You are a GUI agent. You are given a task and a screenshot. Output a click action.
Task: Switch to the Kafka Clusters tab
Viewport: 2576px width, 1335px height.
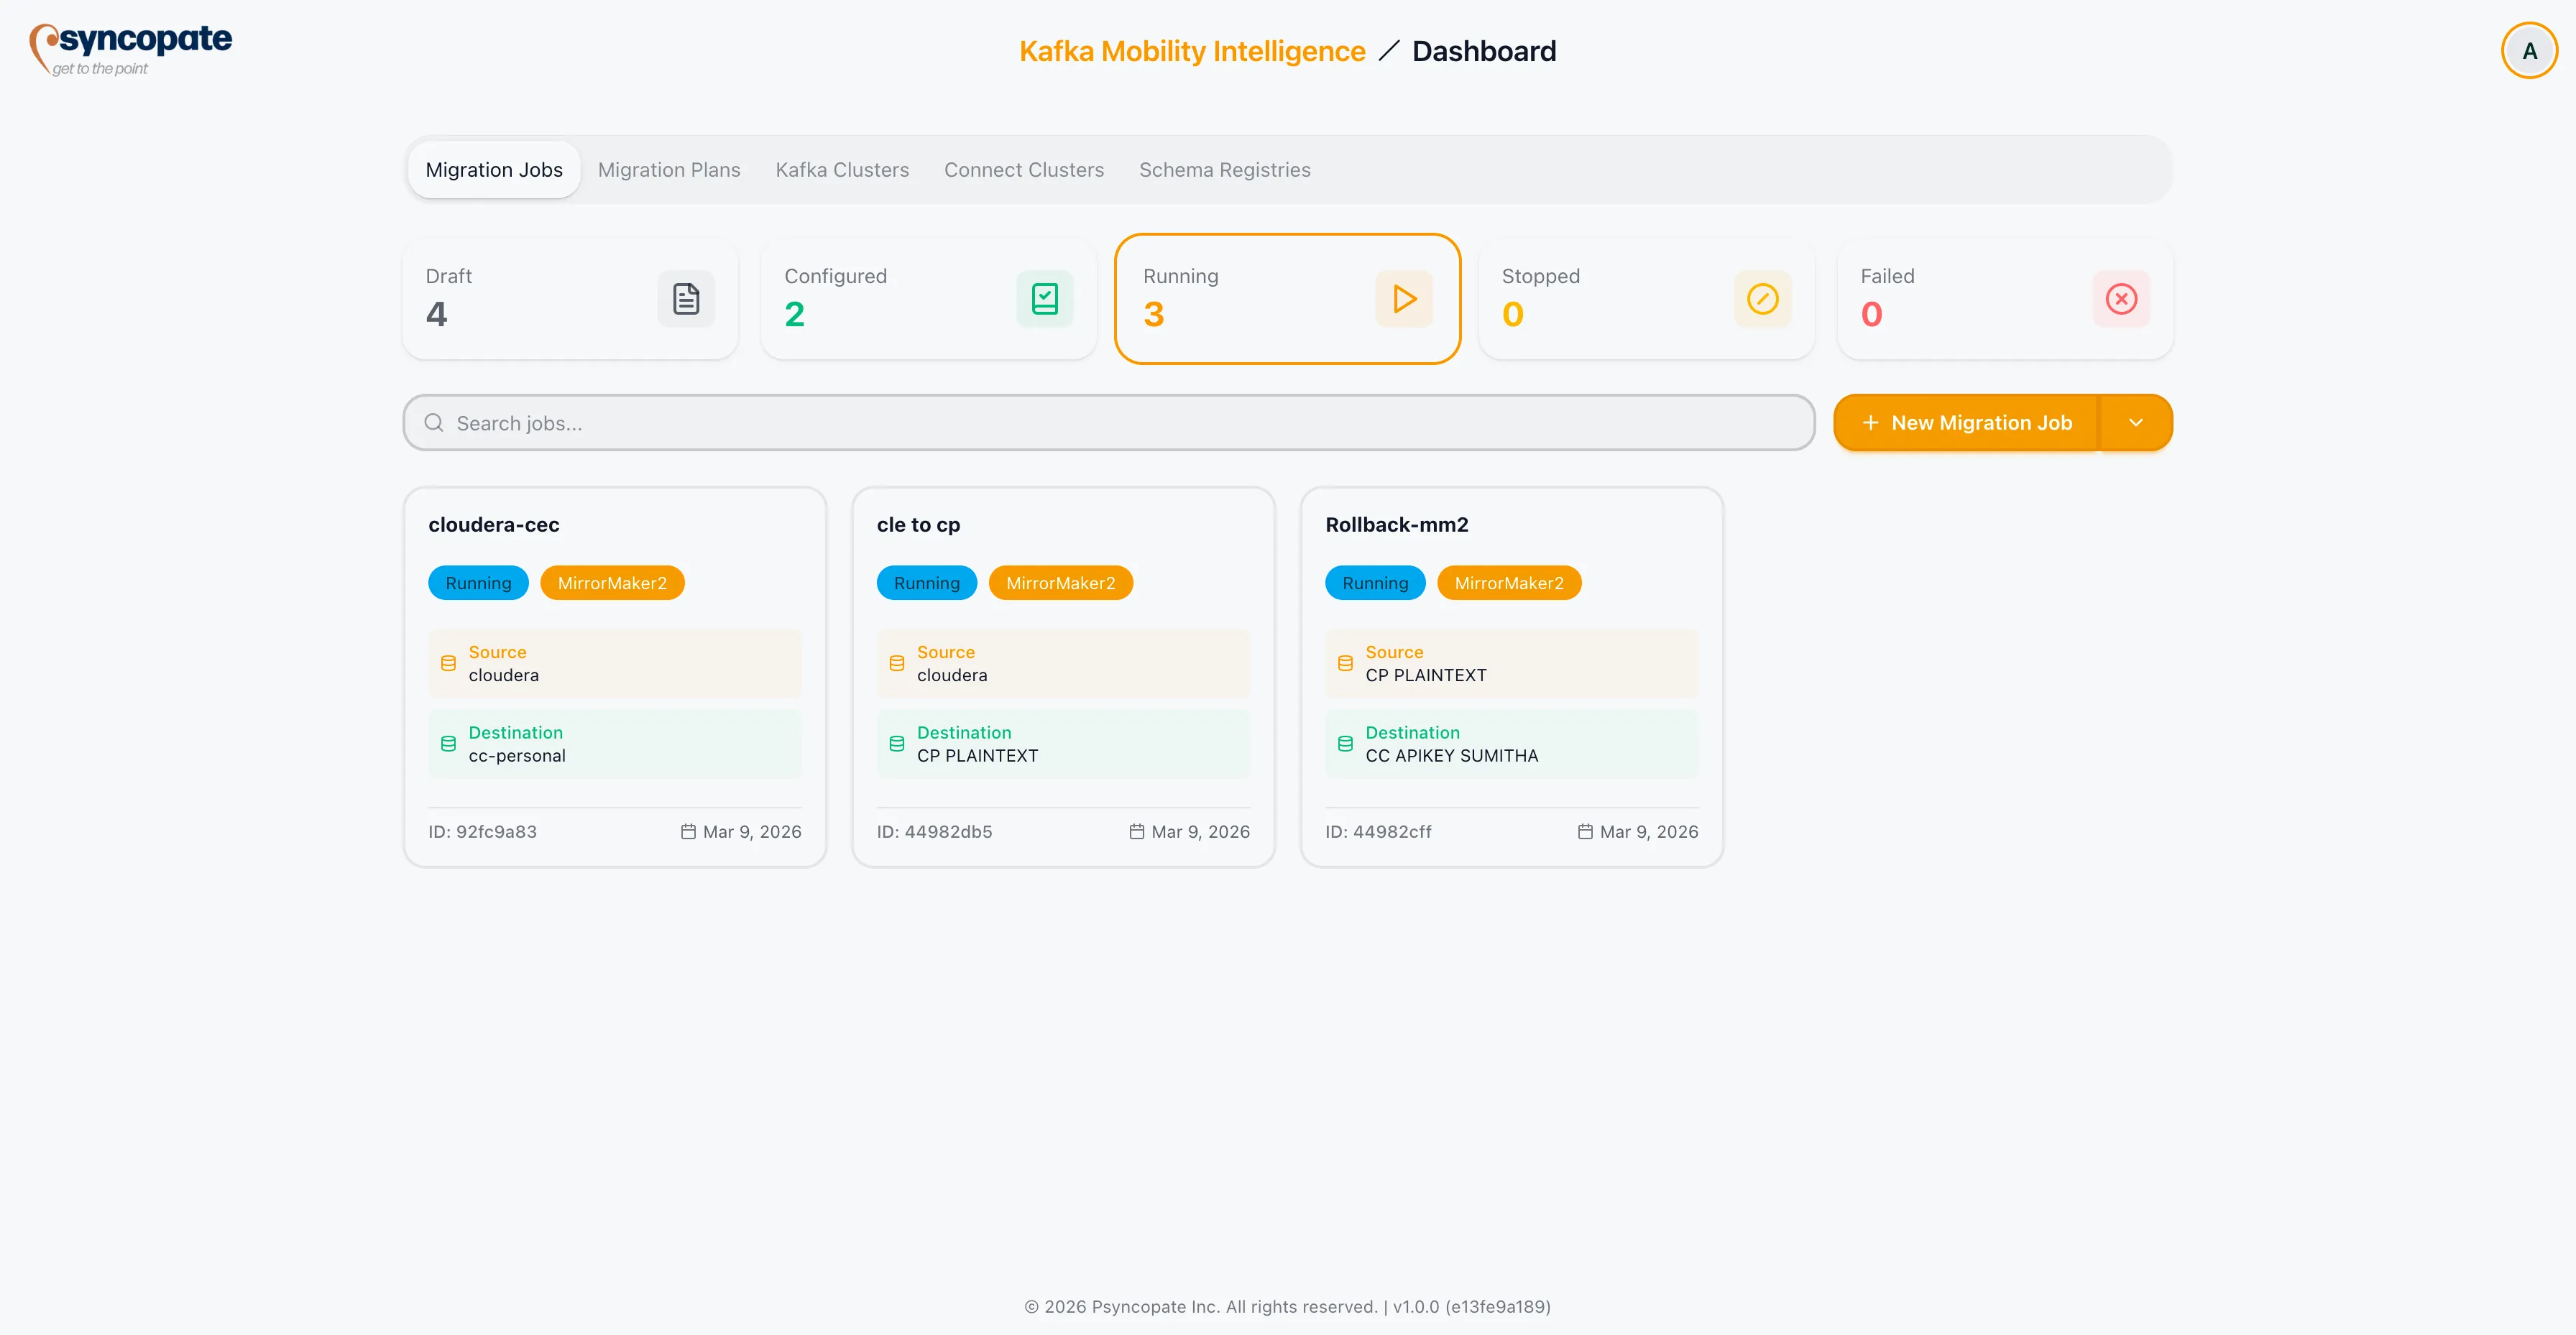coord(841,169)
